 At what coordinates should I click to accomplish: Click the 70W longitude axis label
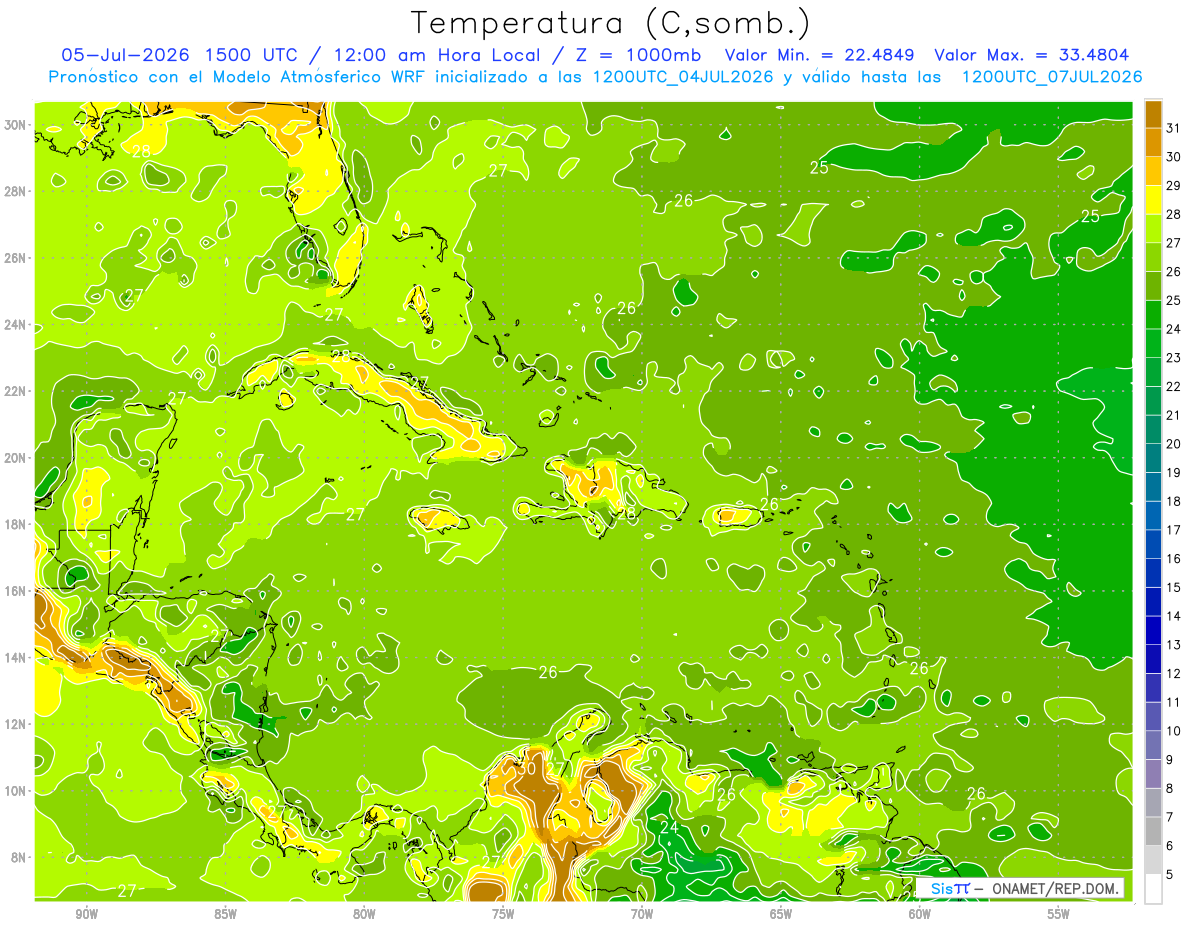[642, 914]
